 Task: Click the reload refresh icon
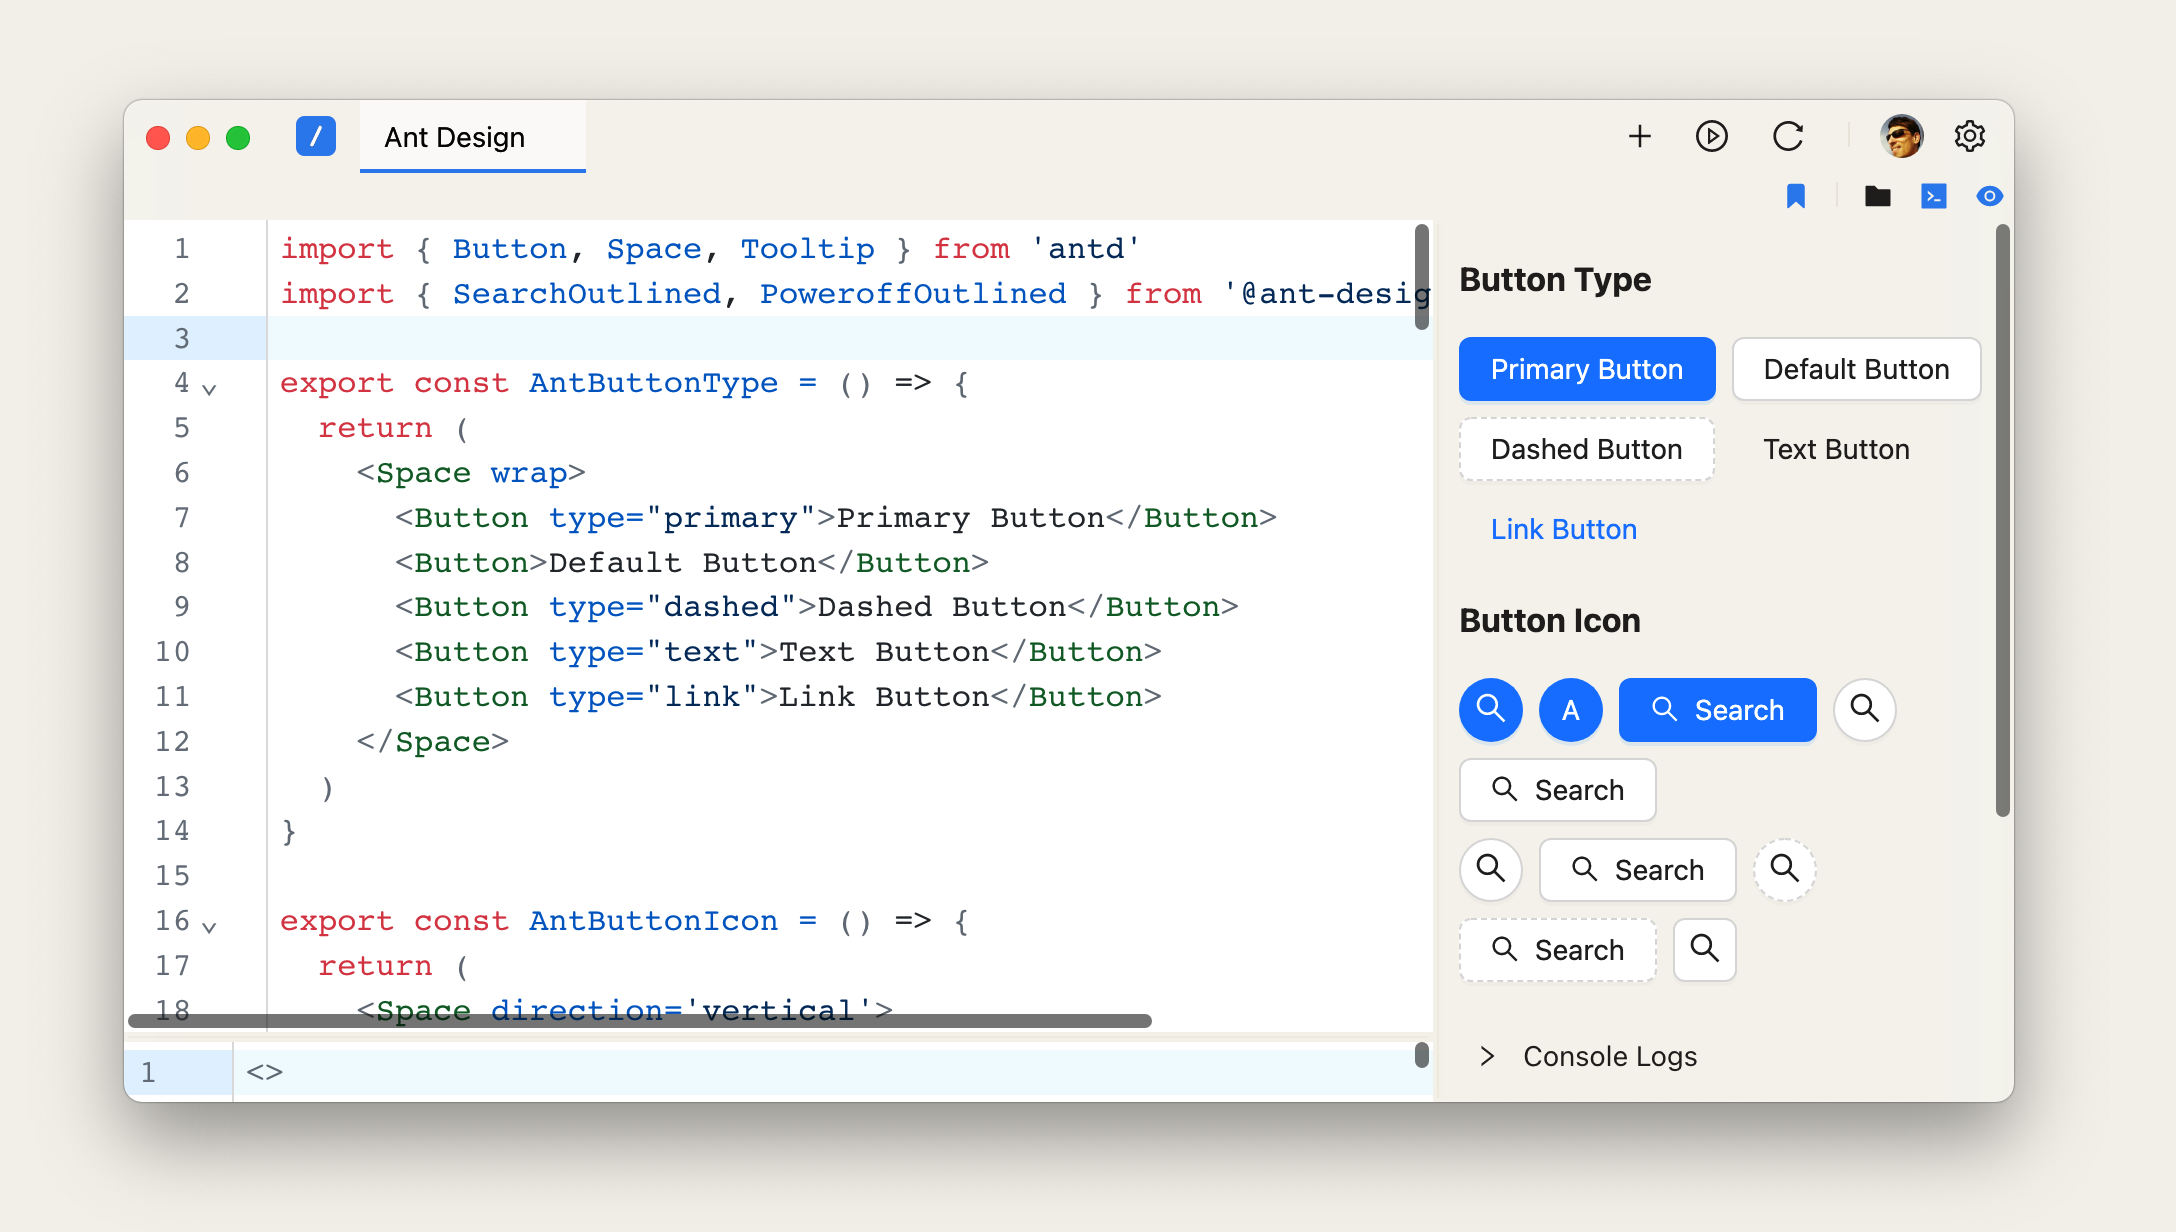tap(1788, 136)
